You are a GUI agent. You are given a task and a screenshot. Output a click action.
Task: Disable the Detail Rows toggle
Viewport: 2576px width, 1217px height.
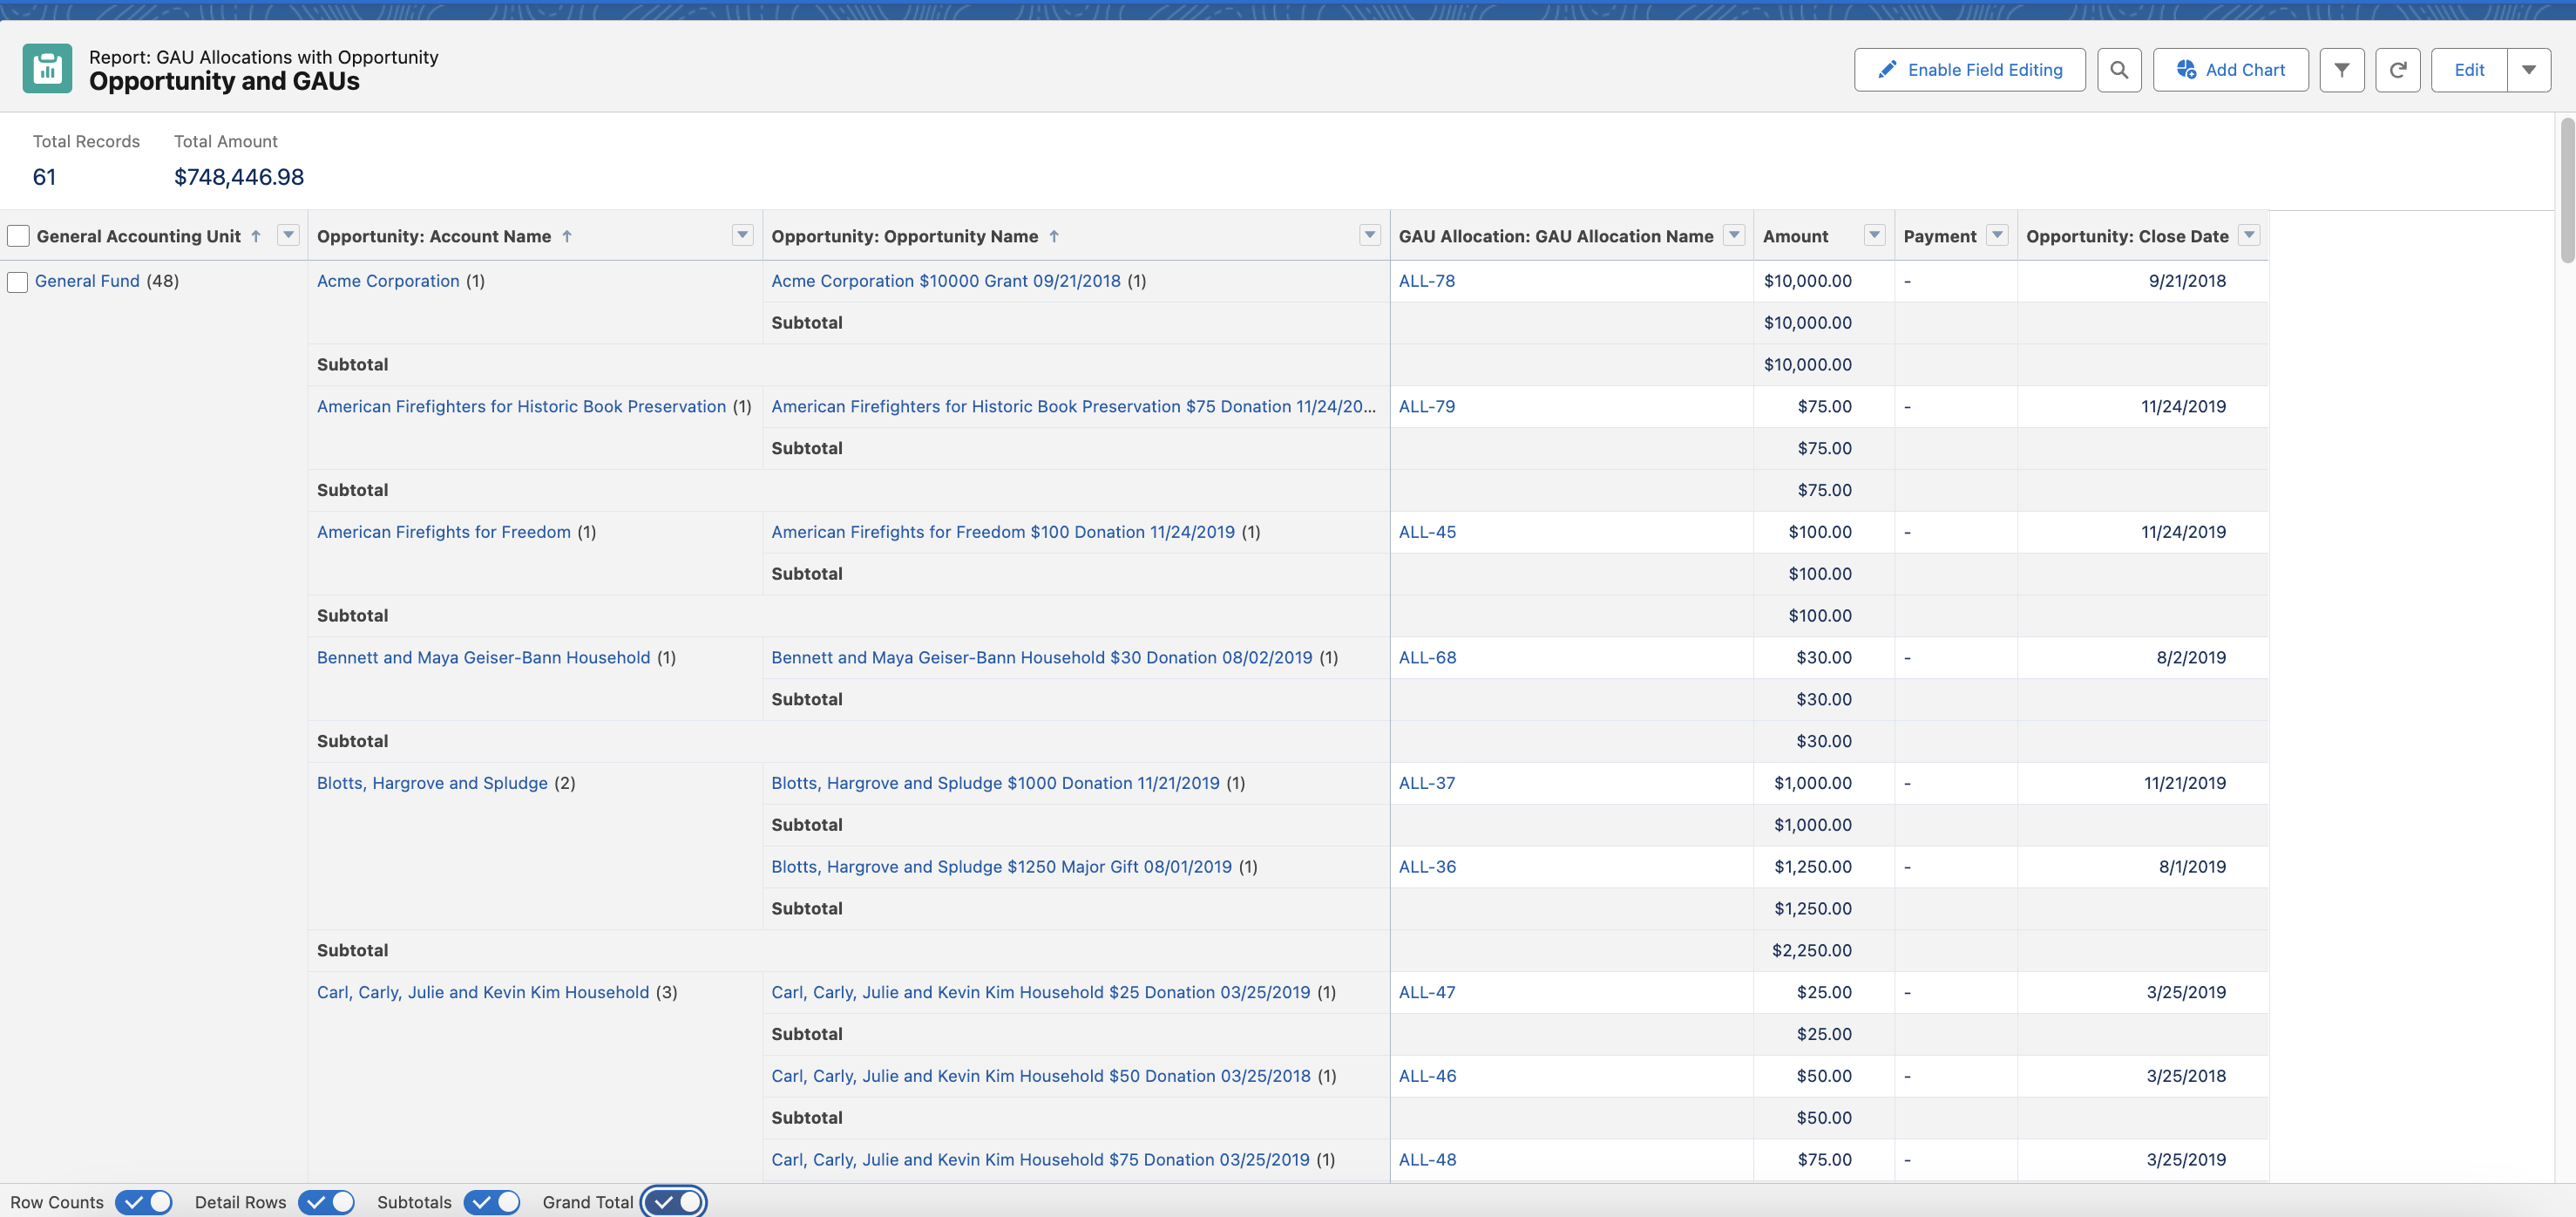tap(326, 1202)
